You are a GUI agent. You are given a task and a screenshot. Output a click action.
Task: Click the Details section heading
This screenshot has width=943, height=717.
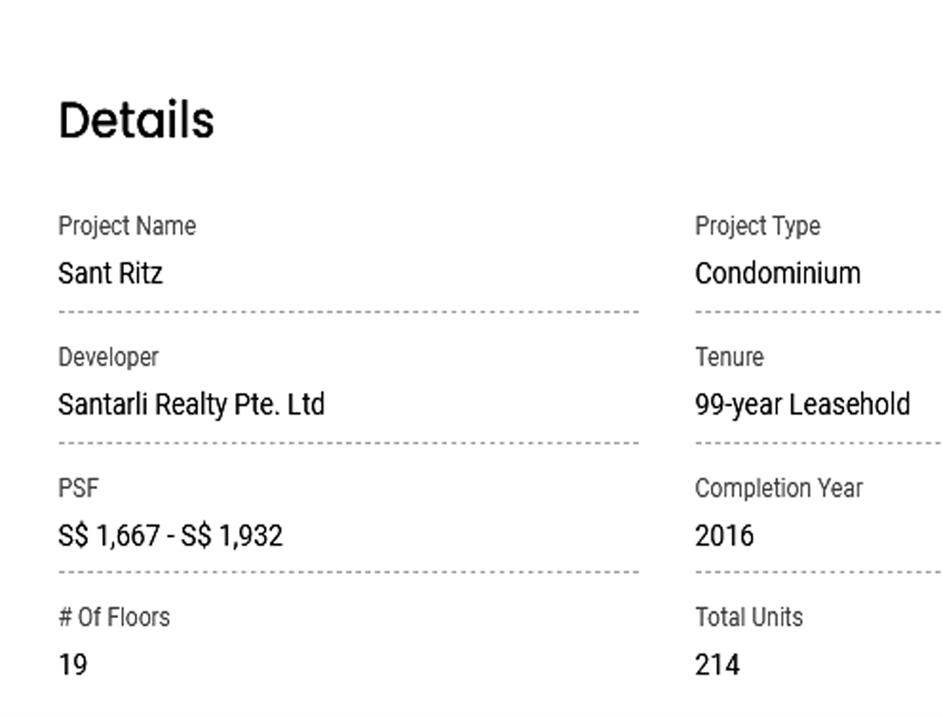[x=136, y=121]
